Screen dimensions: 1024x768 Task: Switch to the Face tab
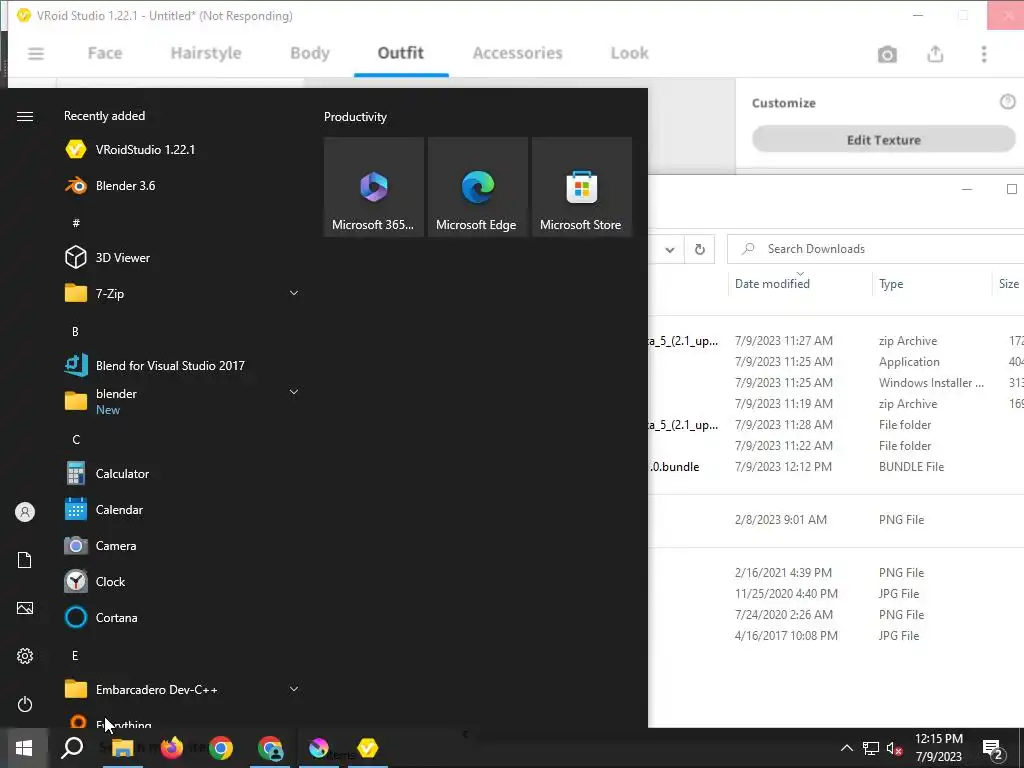tap(105, 53)
